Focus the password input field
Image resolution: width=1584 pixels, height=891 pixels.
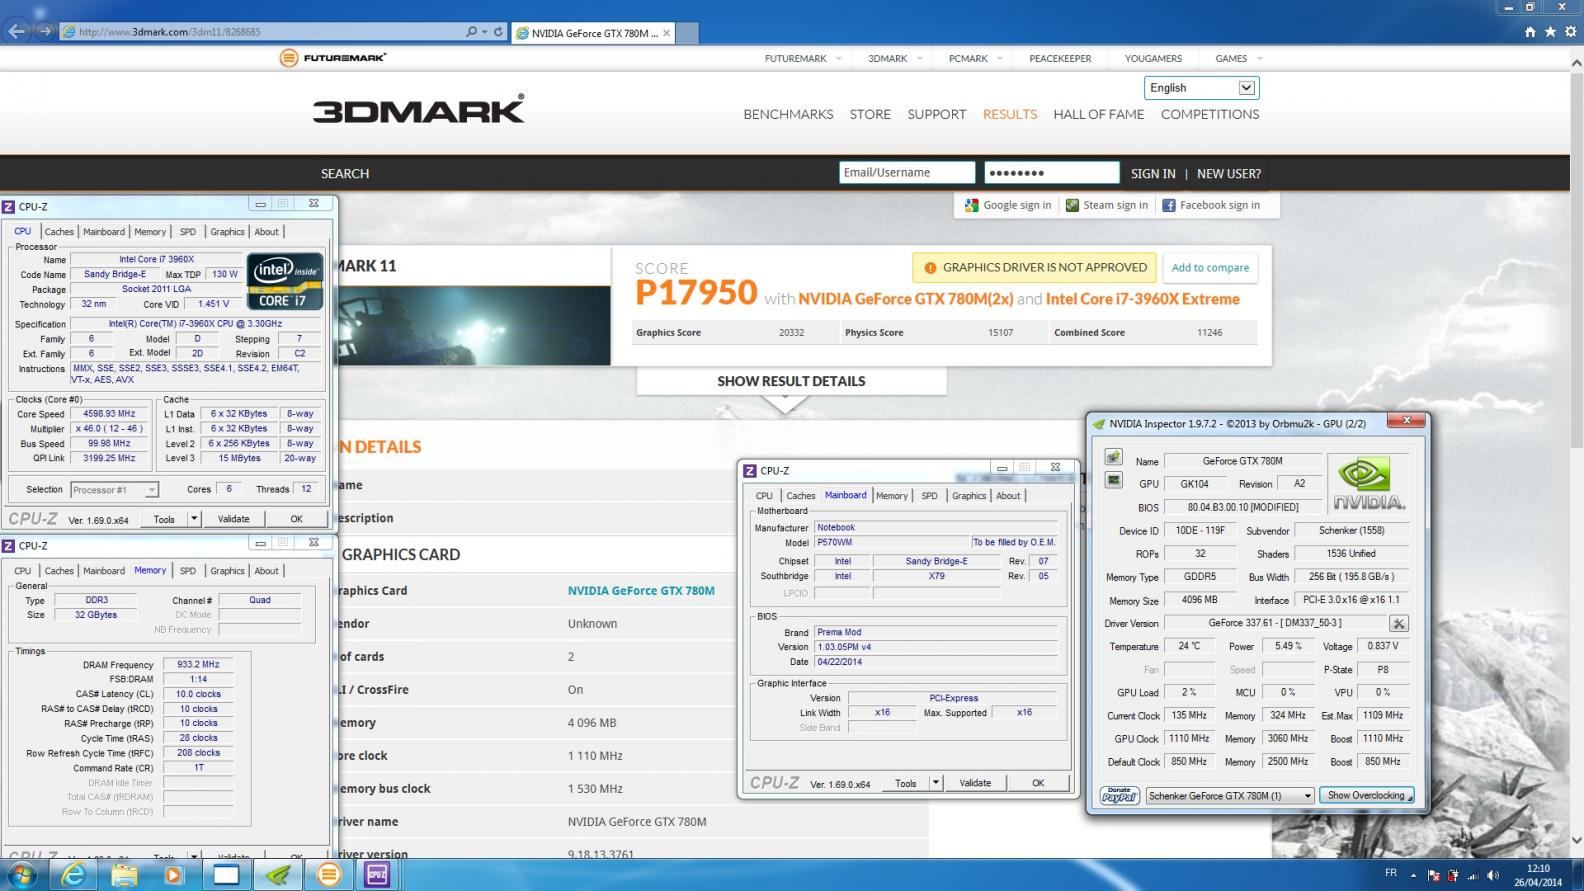(1051, 173)
